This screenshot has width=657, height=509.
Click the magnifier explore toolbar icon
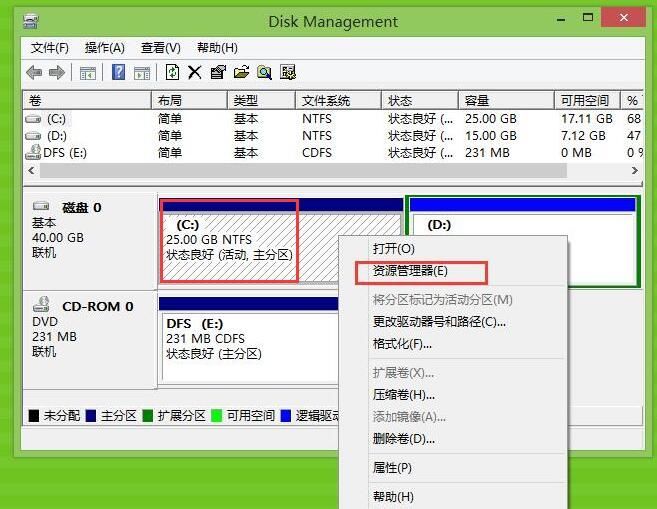pyautogui.click(x=264, y=72)
